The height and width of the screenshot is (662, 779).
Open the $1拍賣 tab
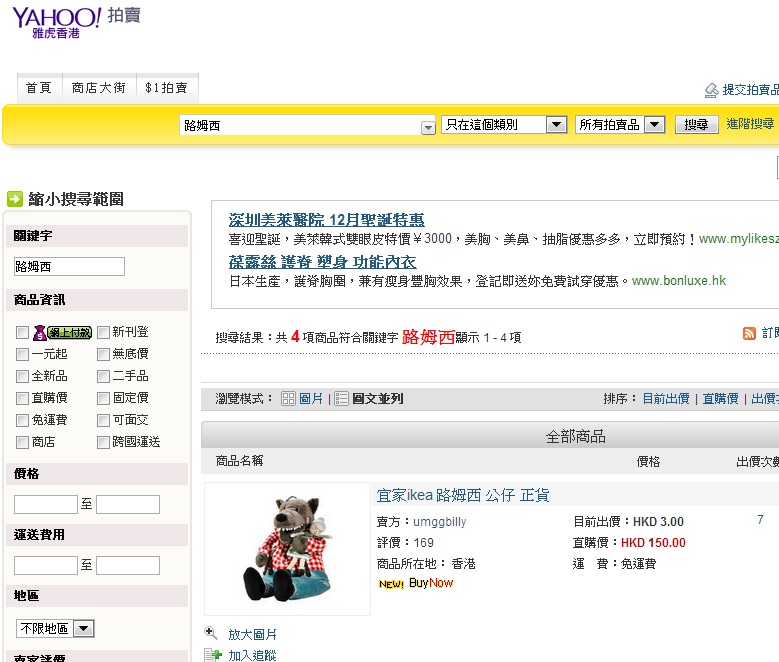[166, 88]
